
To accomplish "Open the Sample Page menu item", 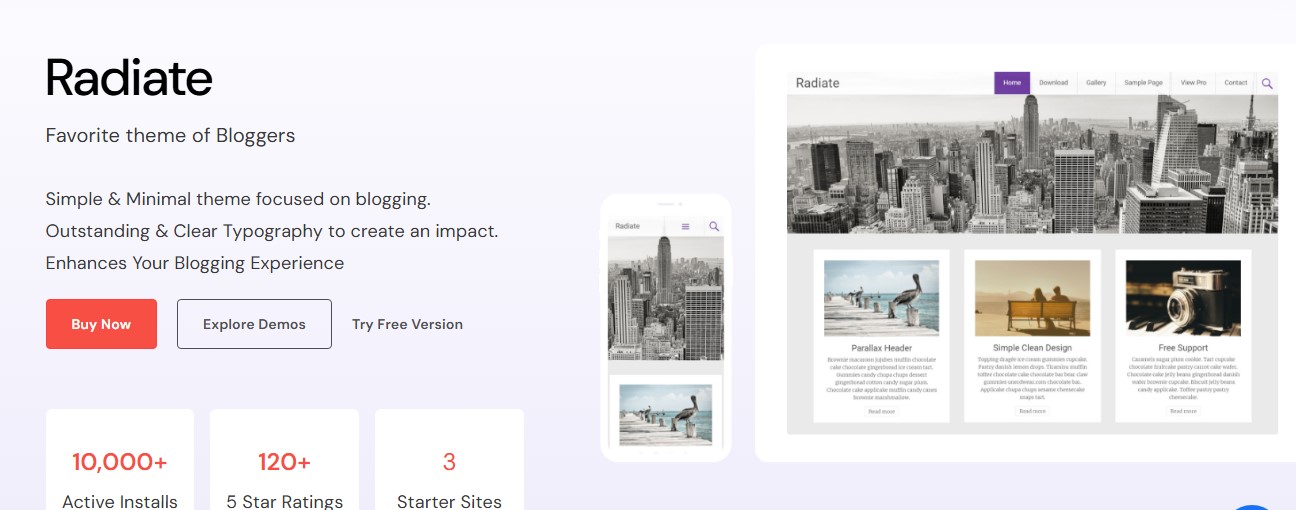I will 1143,83.
